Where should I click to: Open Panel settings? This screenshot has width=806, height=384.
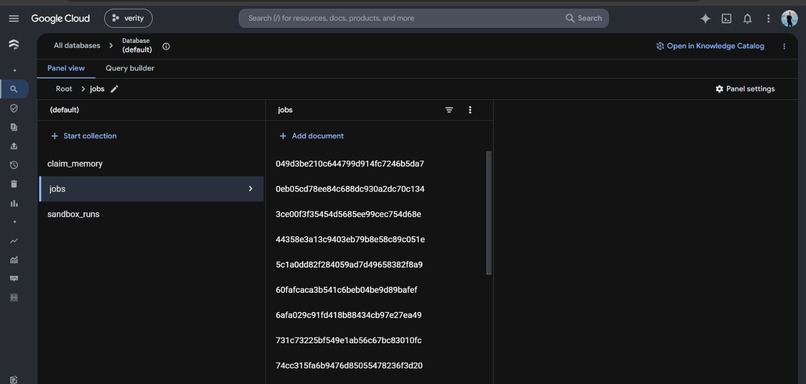click(745, 89)
